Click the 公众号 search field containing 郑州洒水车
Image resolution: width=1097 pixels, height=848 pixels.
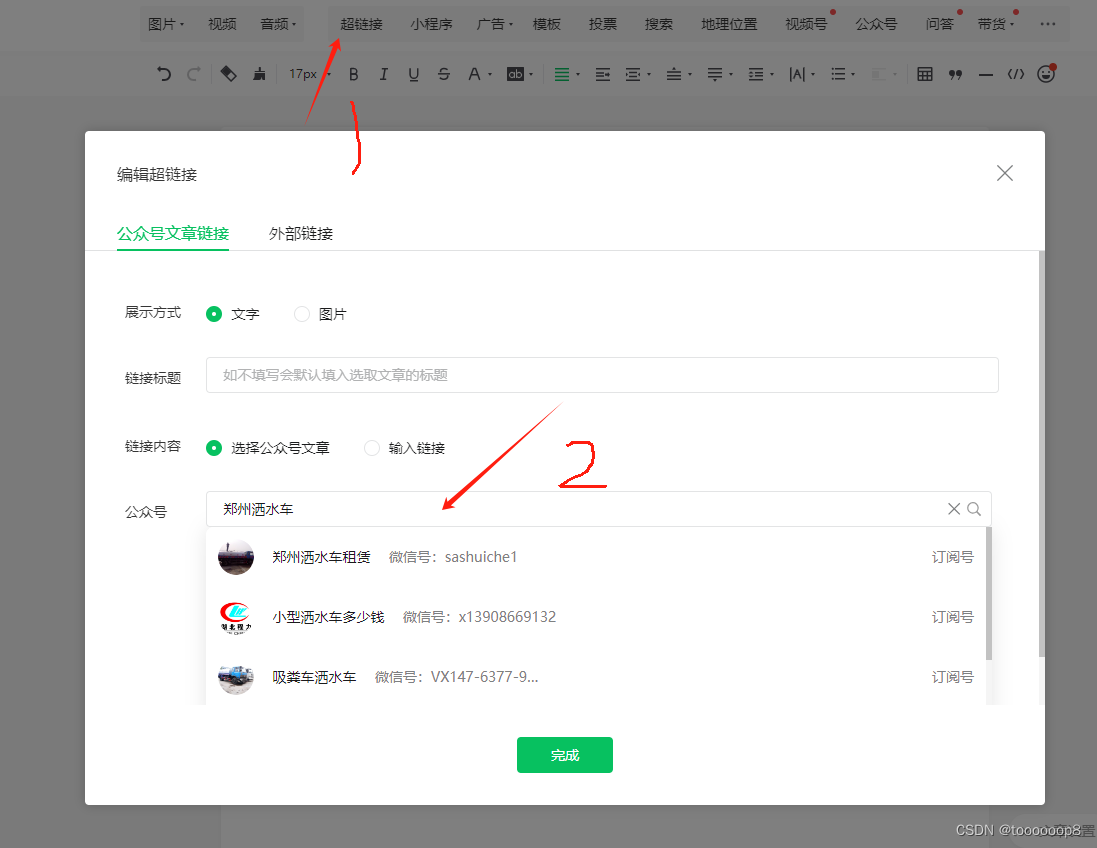click(x=598, y=509)
